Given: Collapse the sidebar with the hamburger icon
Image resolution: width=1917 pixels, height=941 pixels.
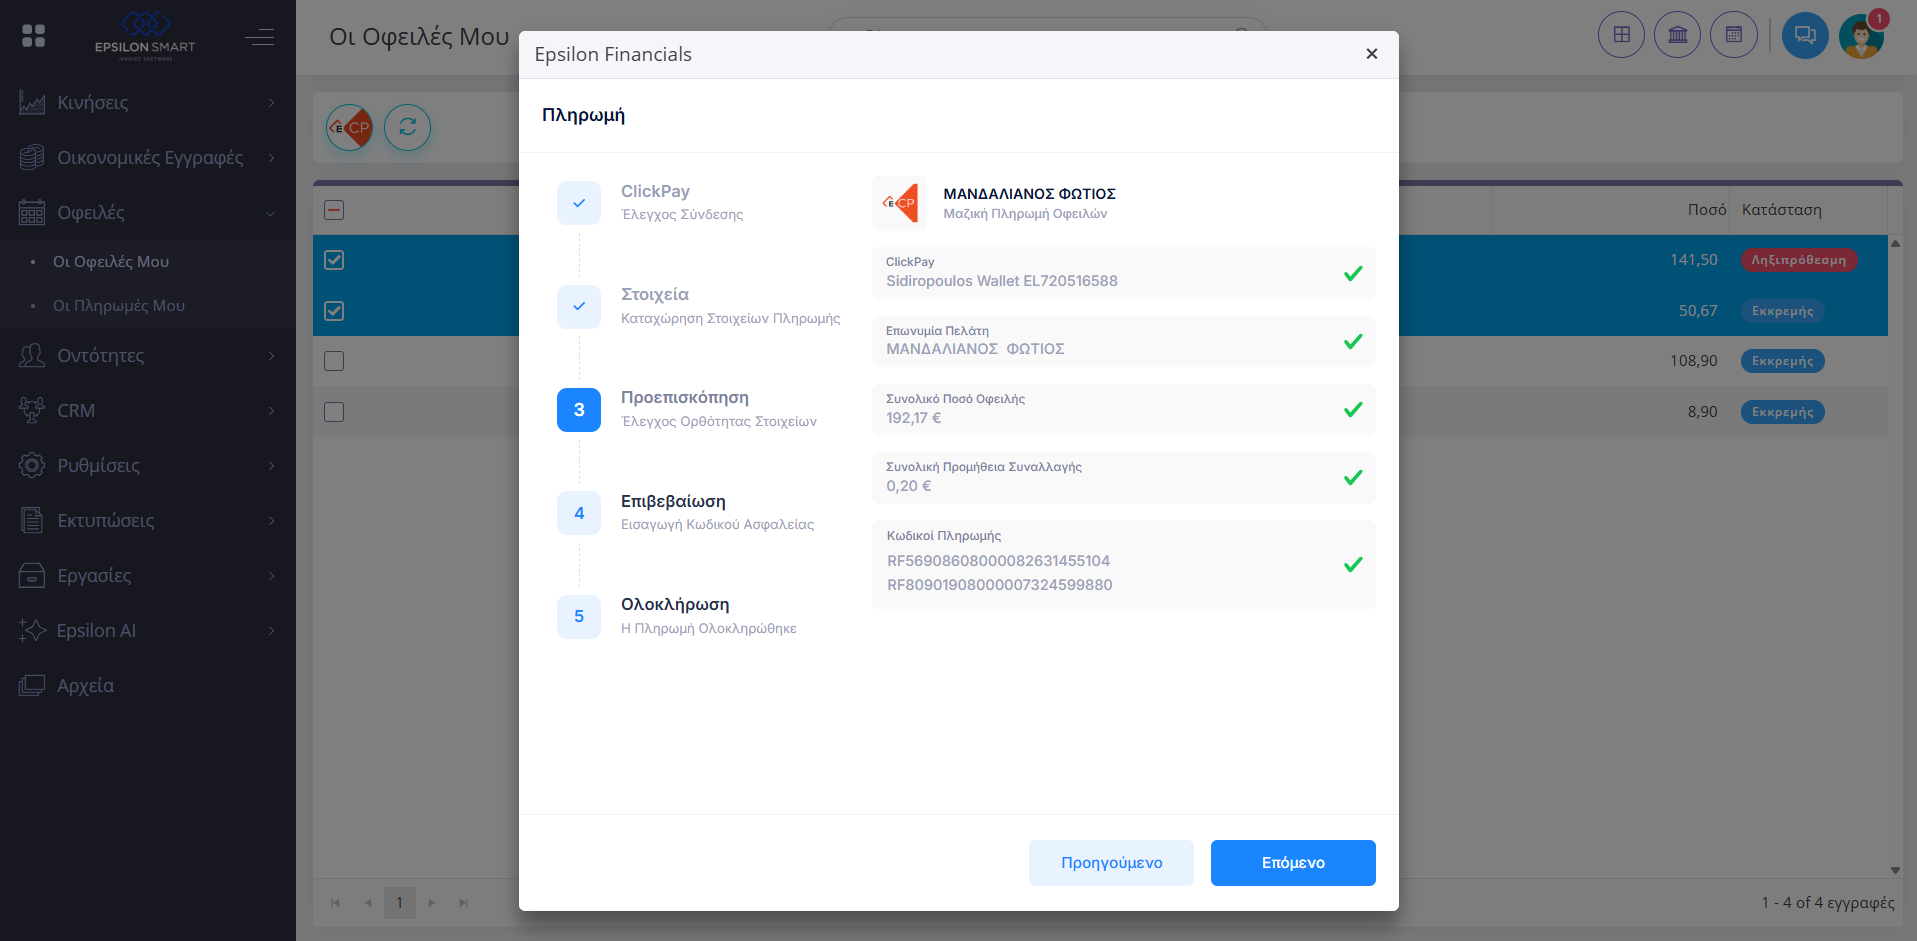Looking at the screenshot, I should pyautogui.click(x=260, y=37).
